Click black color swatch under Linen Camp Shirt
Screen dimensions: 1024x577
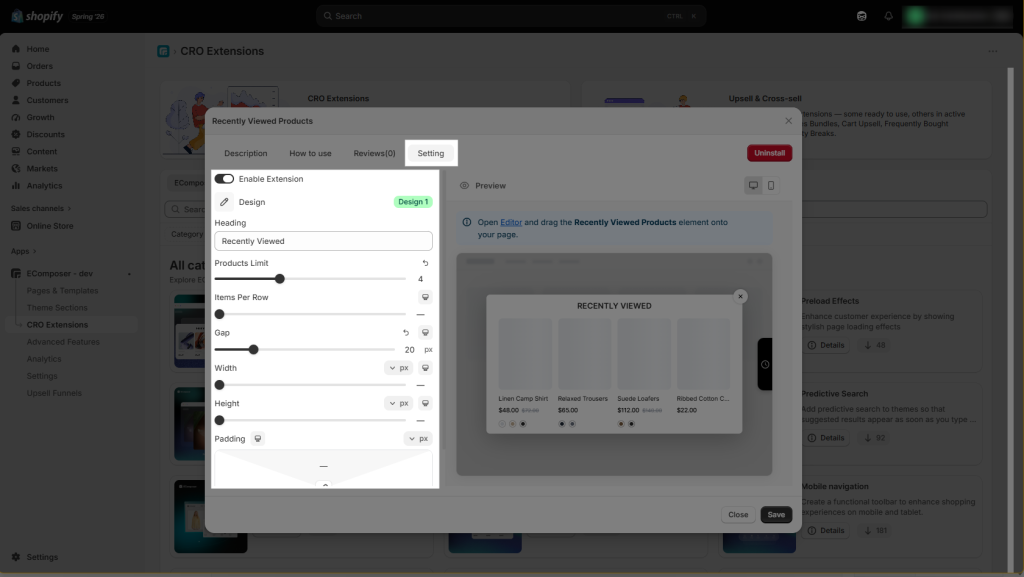522,424
